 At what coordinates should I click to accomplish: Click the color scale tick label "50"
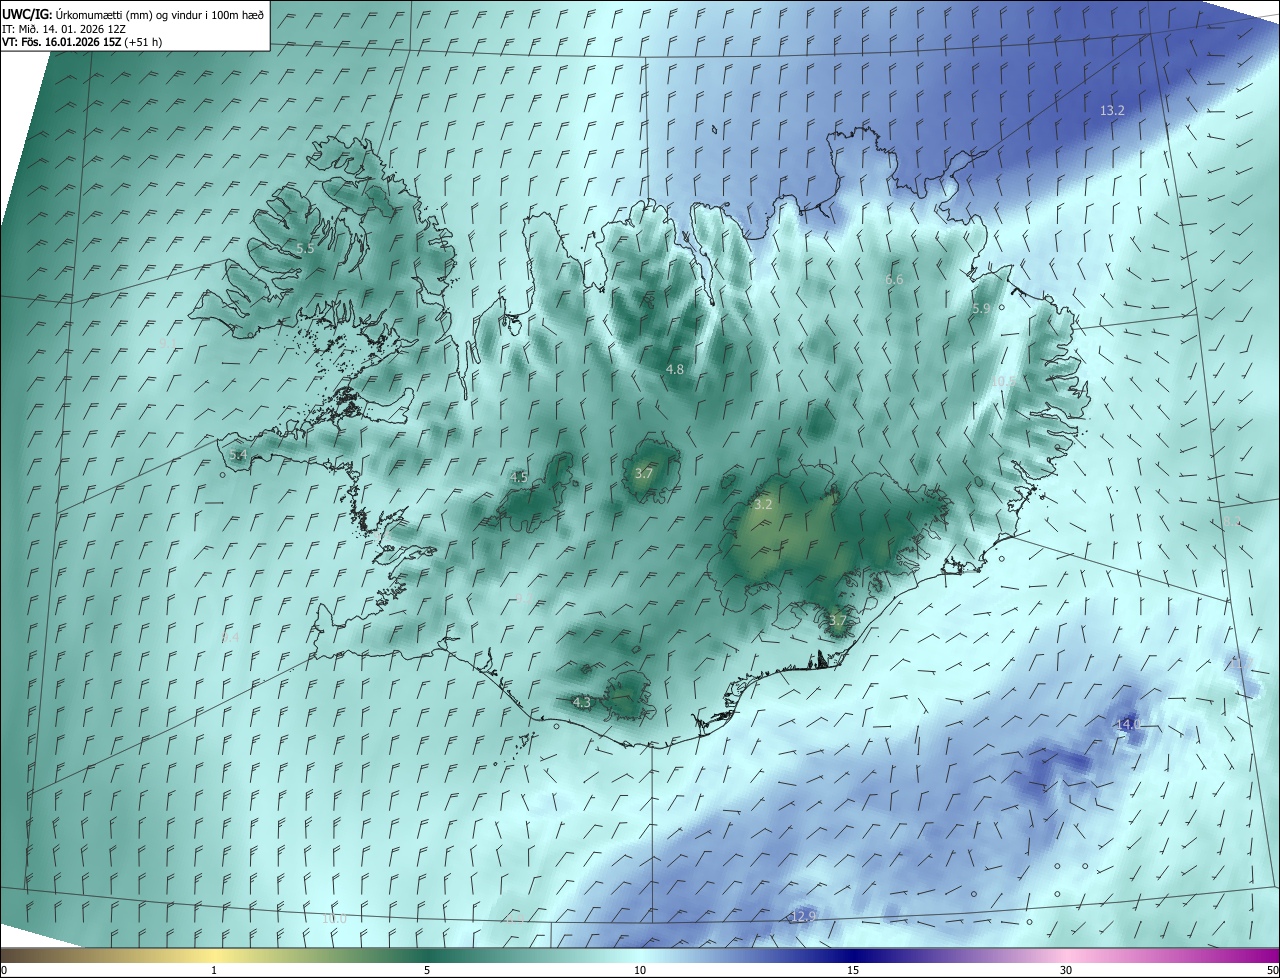pyautogui.click(x=1272, y=970)
